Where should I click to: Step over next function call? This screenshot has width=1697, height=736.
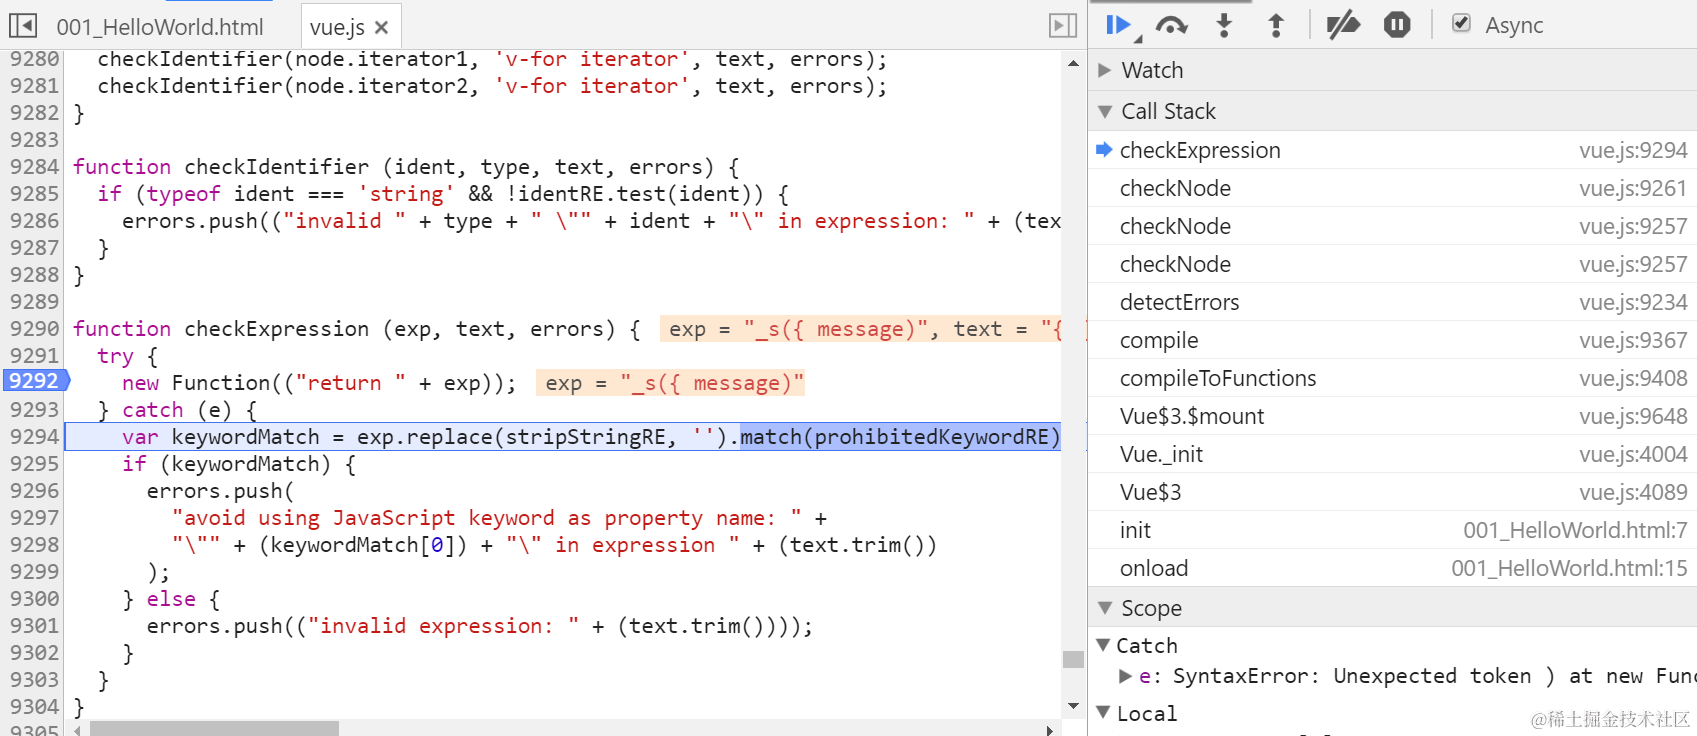coord(1171,25)
